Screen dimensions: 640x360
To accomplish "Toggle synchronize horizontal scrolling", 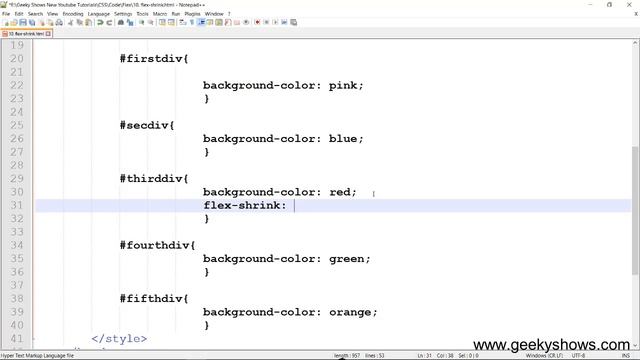I will click(171, 22).
